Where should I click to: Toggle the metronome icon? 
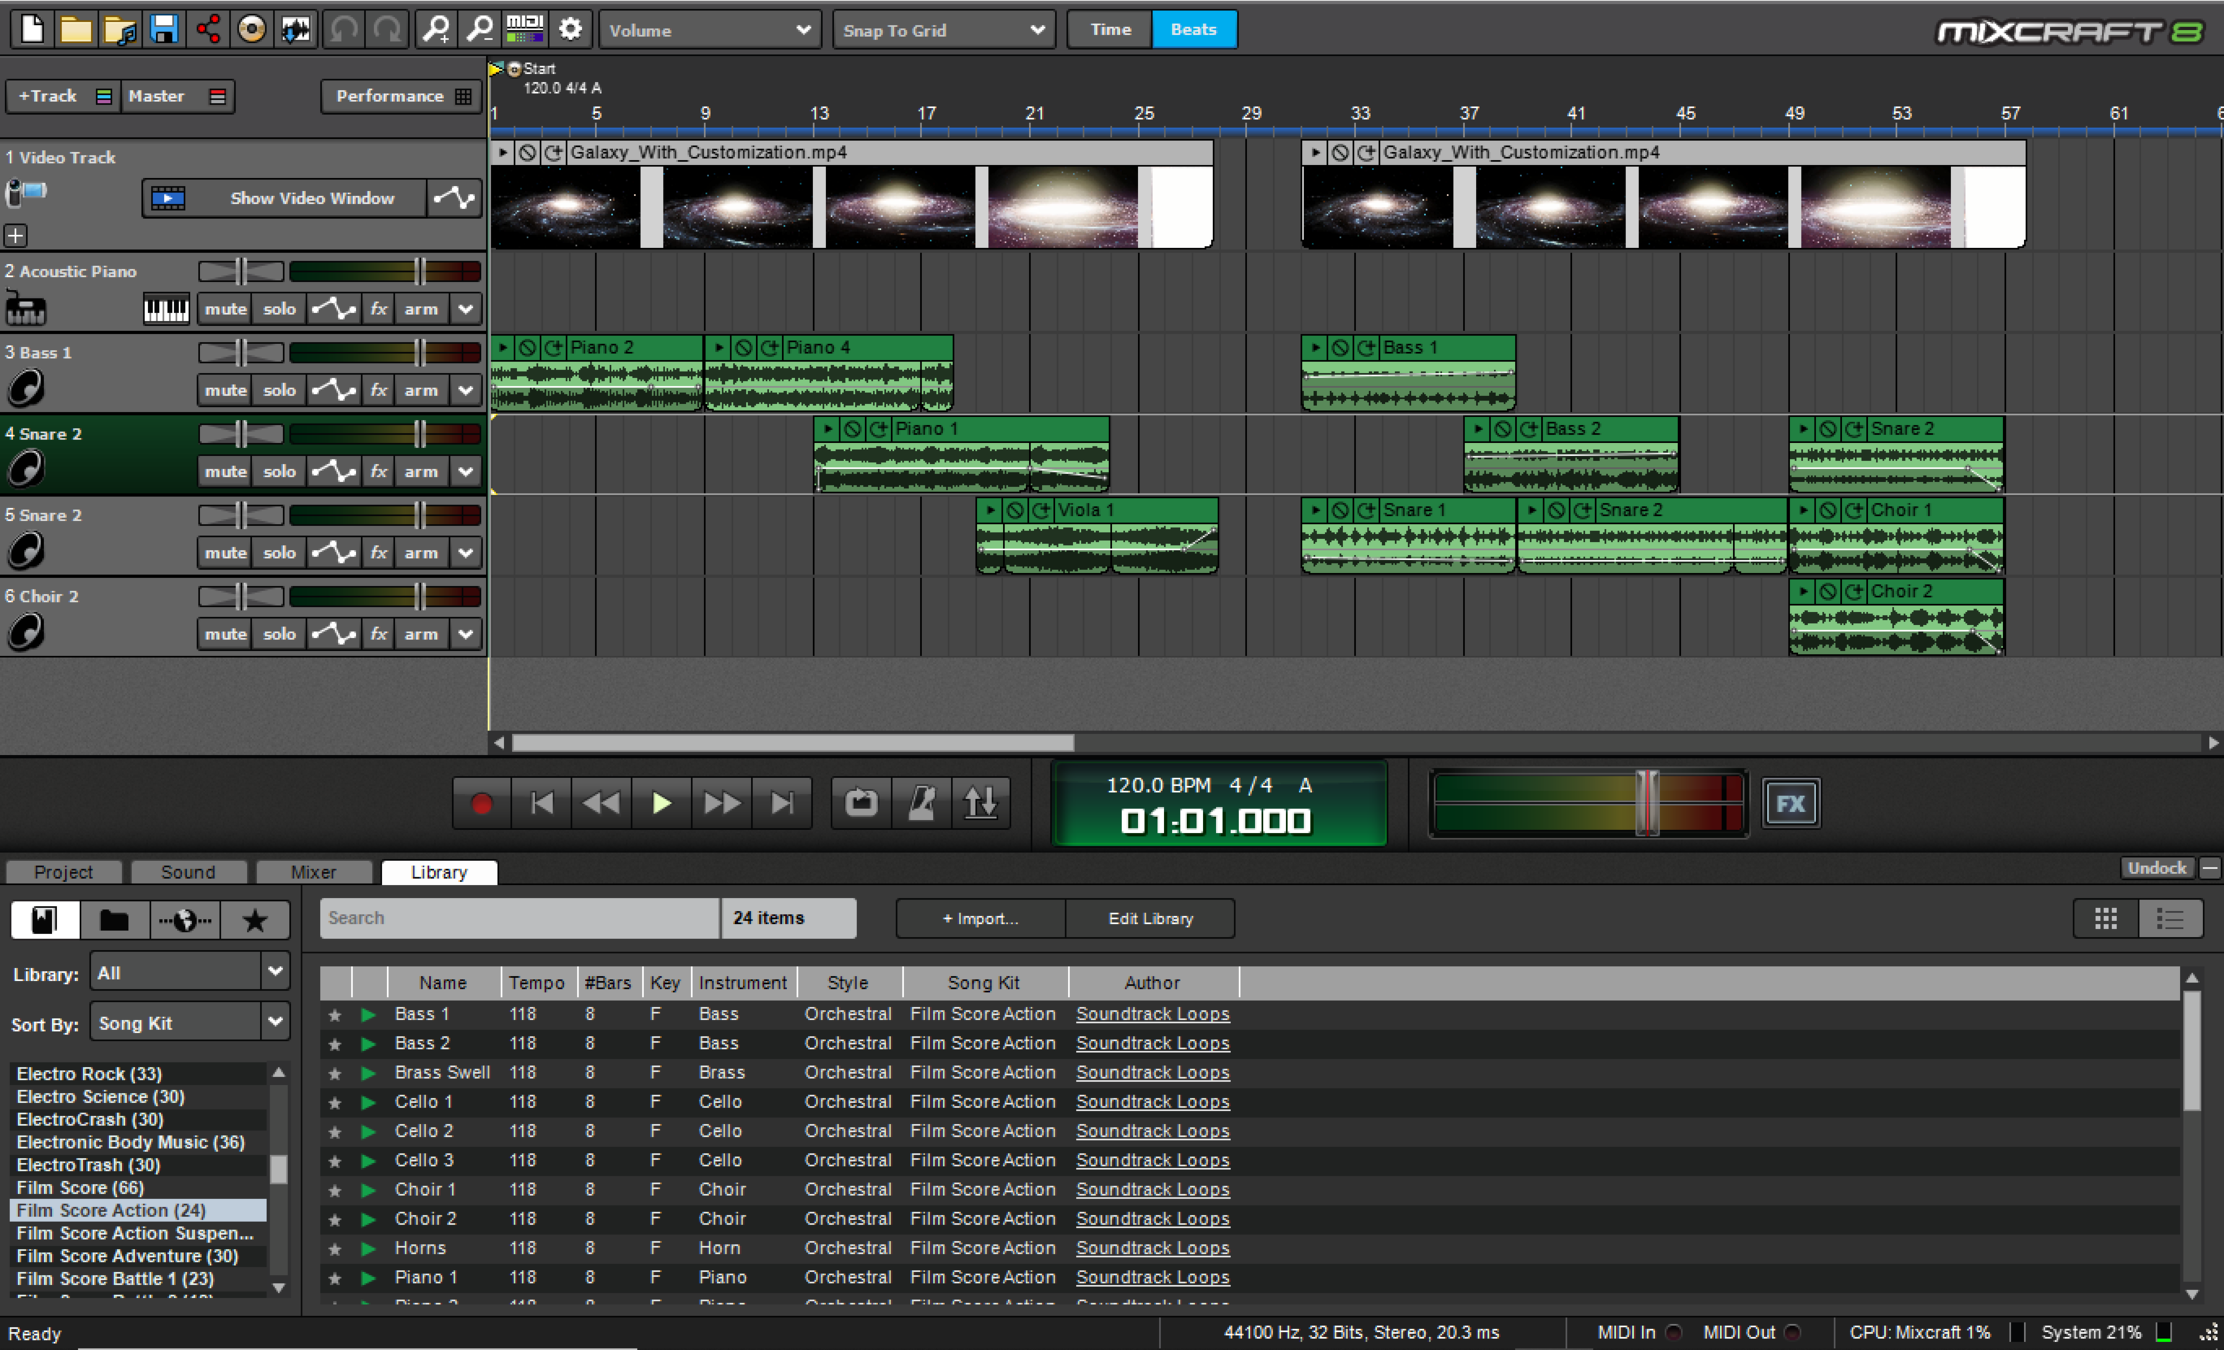[921, 803]
